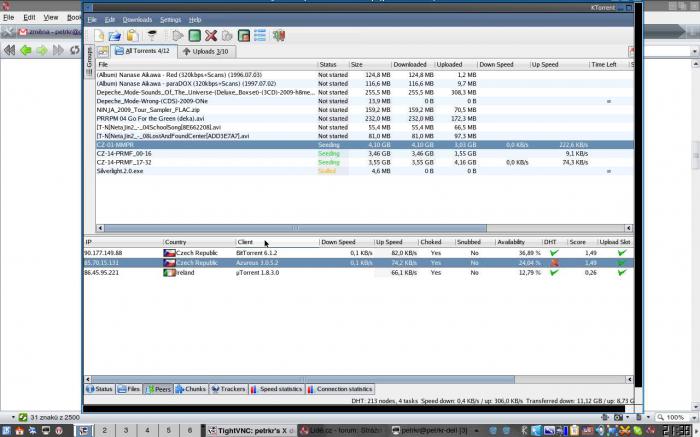The height and width of the screenshot is (437, 700).
Task: Sort torrents by the Status column header
Action: point(333,64)
